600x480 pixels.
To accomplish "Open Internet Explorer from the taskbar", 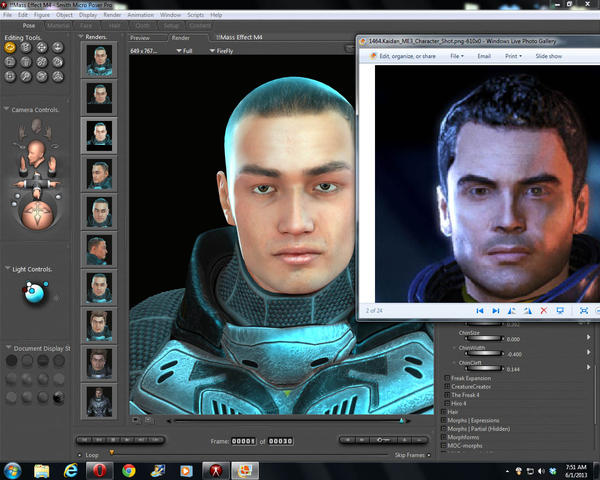I will click(71, 471).
